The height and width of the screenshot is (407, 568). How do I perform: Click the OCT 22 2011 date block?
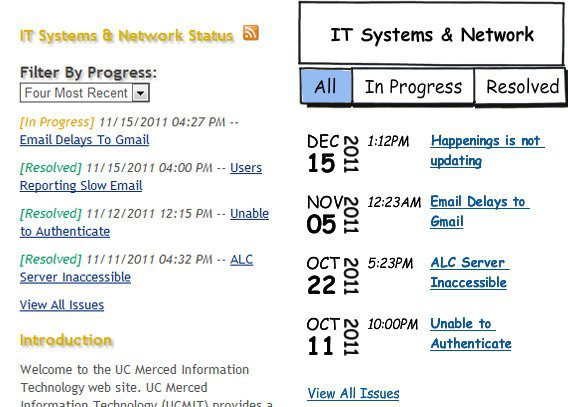tap(333, 276)
